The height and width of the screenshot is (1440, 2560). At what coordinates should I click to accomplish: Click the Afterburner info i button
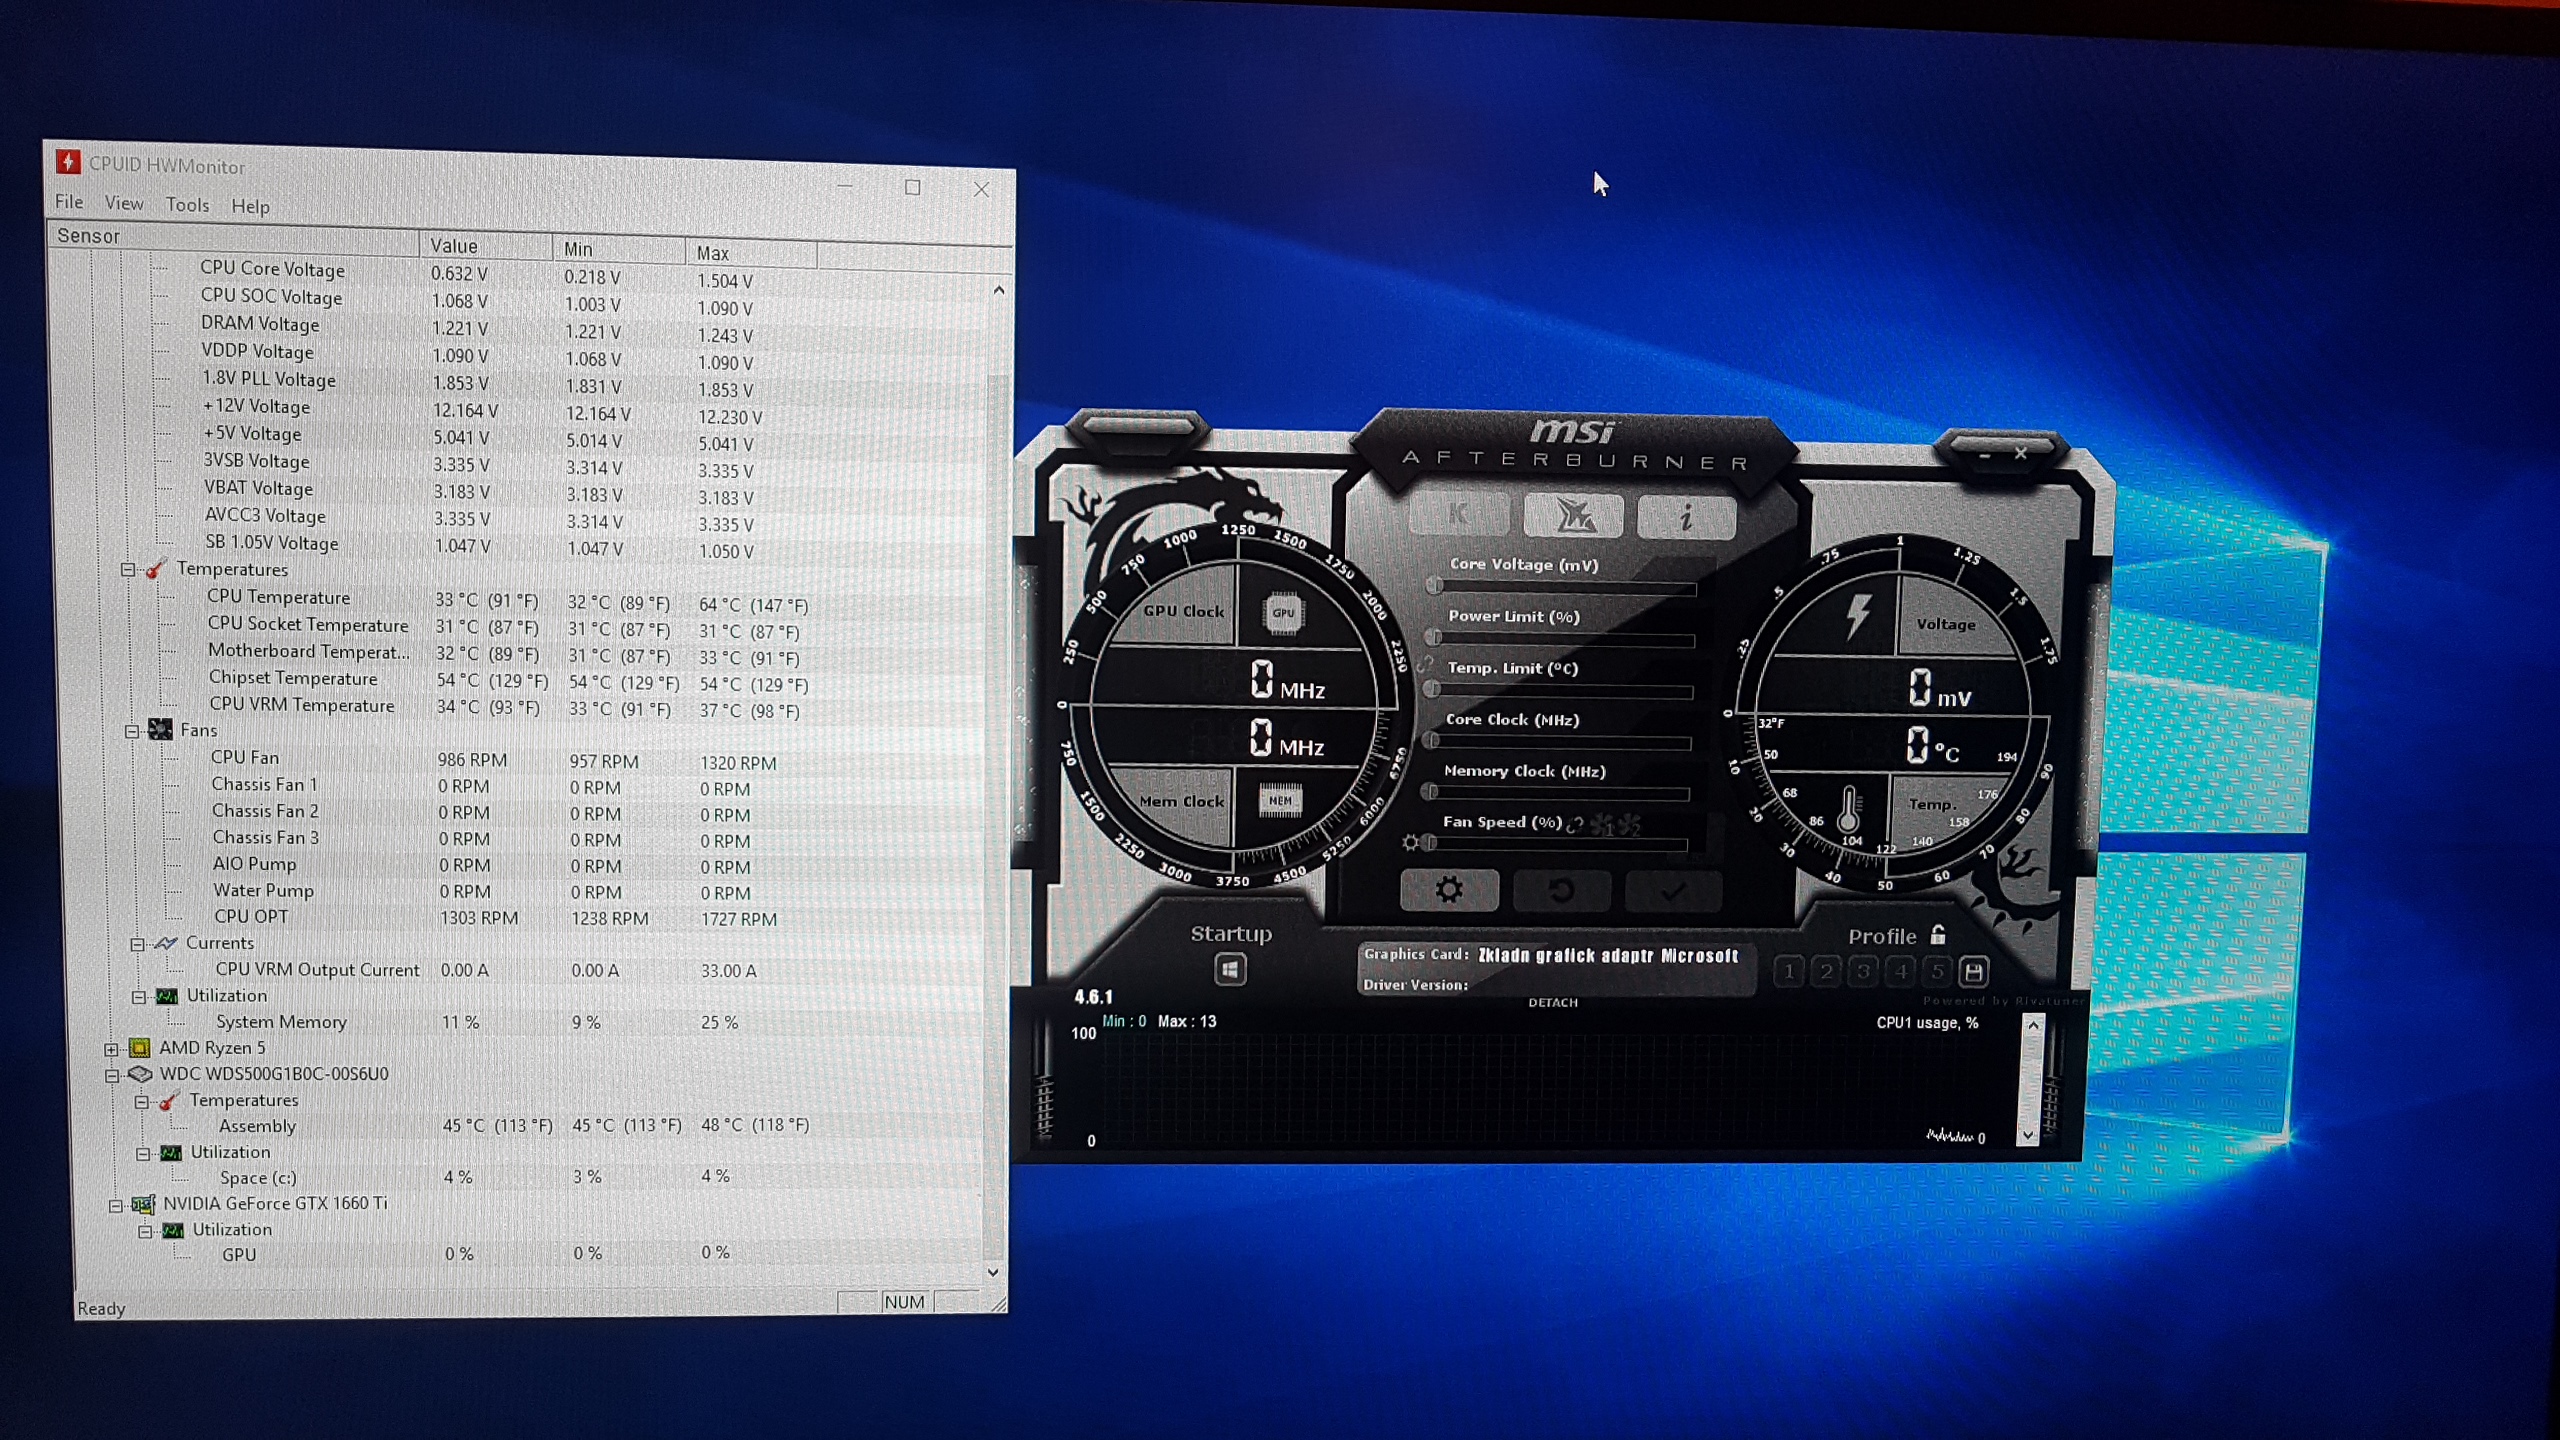click(1686, 517)
